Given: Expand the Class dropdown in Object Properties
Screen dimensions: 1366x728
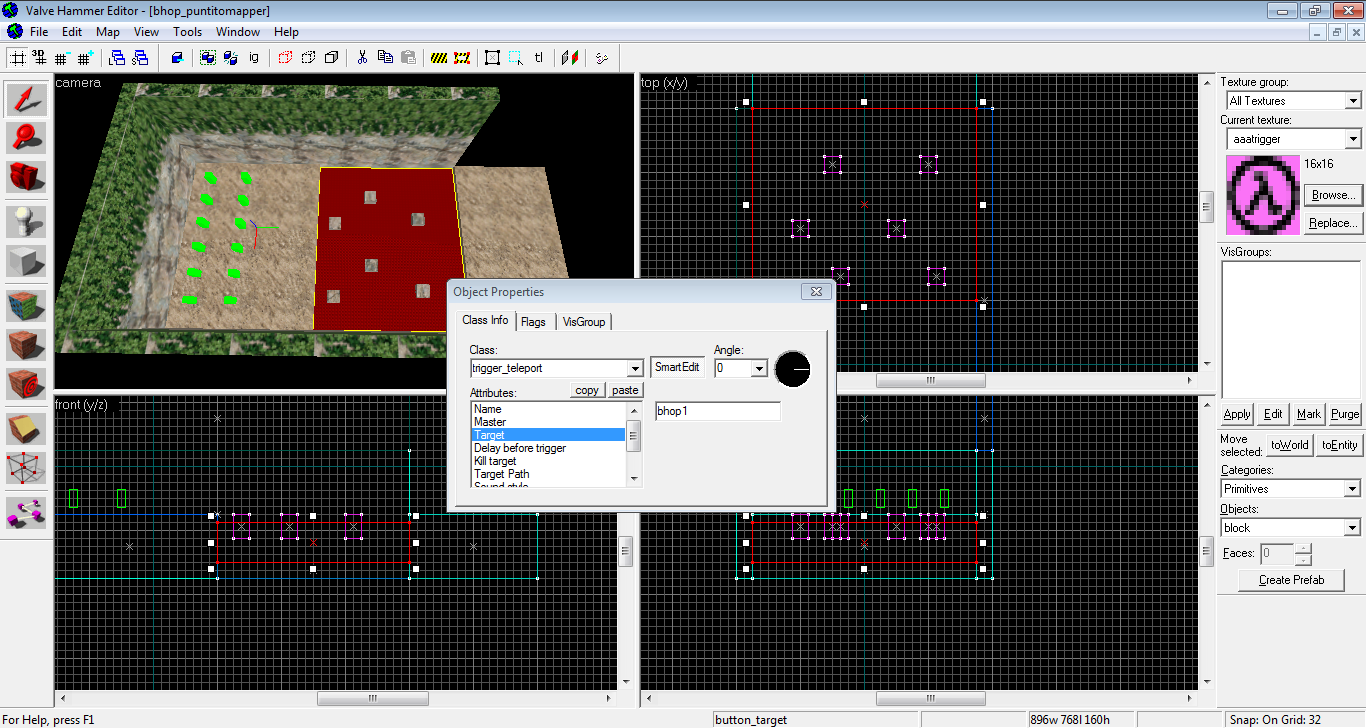Looking at the screenshot, I should [x=635, y=368].
